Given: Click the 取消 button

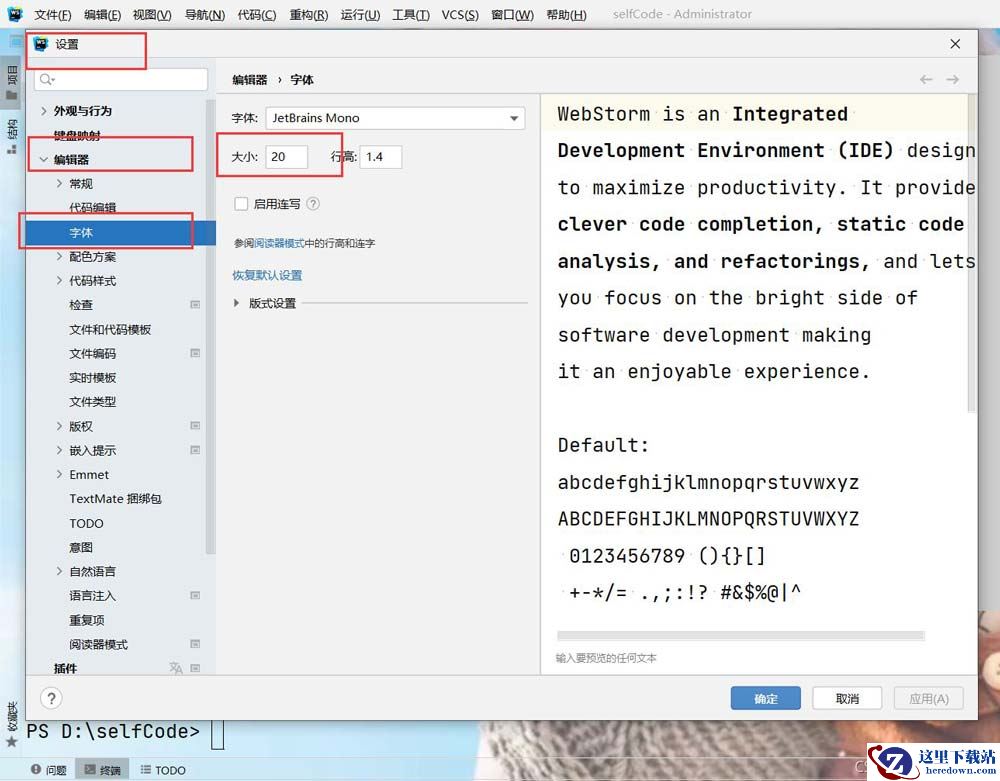Looking at the screenshot, I should click(848, 699).
